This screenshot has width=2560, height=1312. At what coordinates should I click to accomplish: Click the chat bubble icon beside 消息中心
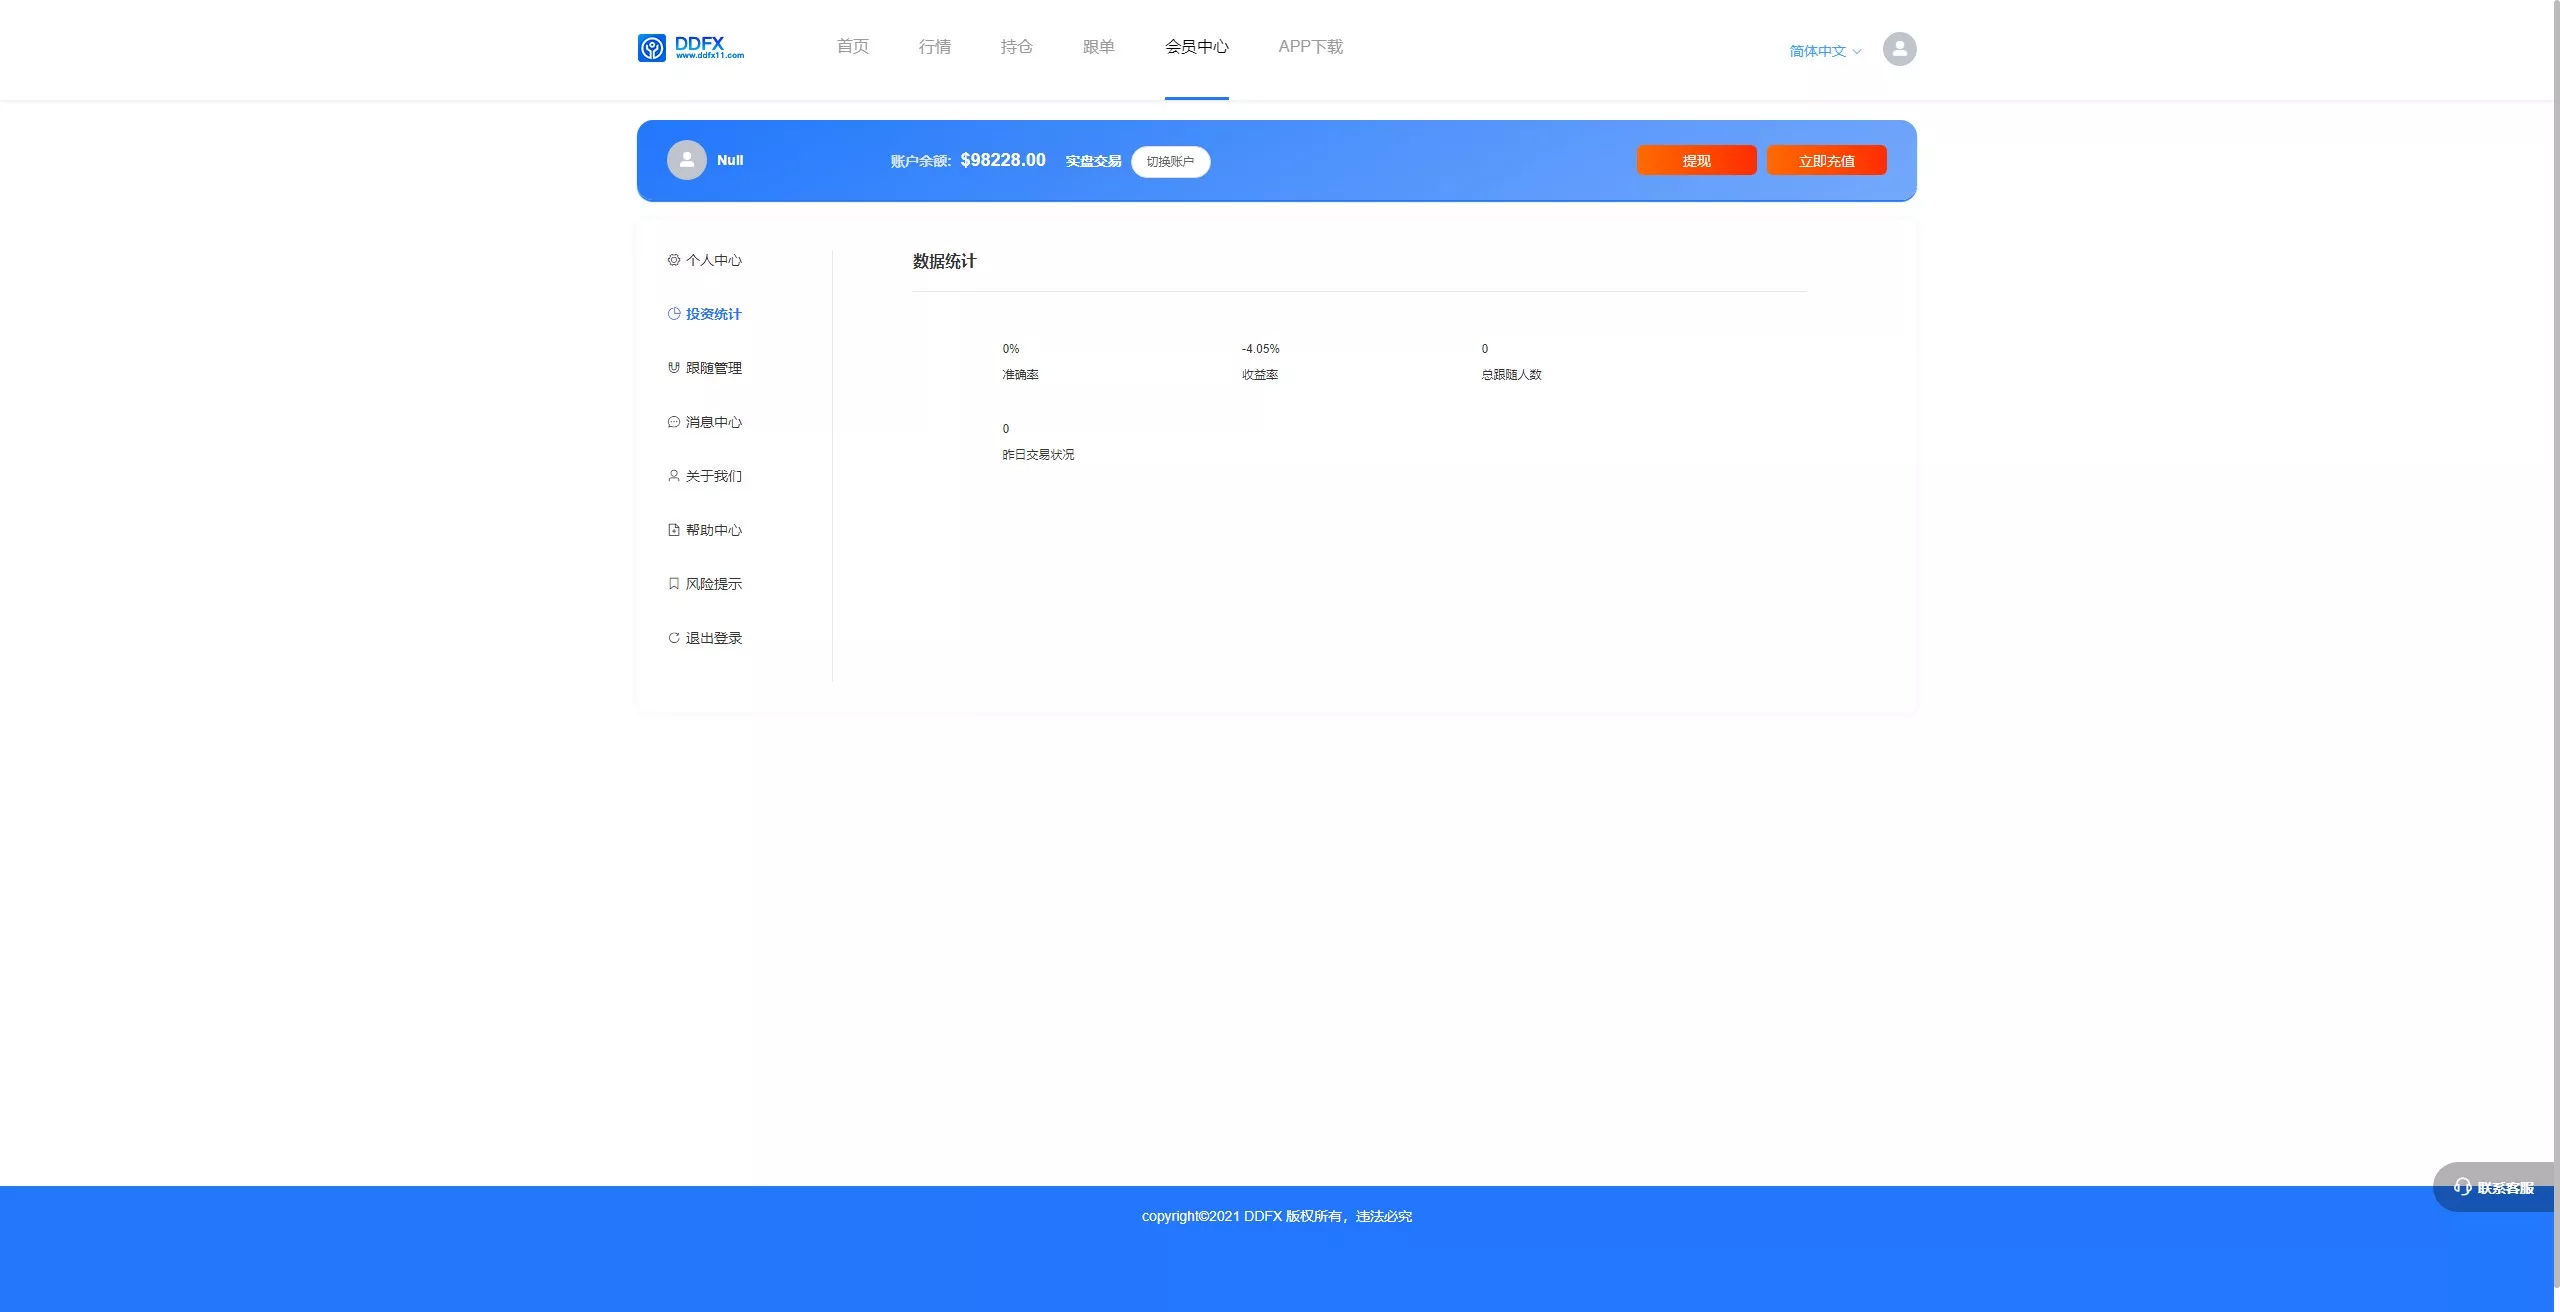[x=673, y=422]
